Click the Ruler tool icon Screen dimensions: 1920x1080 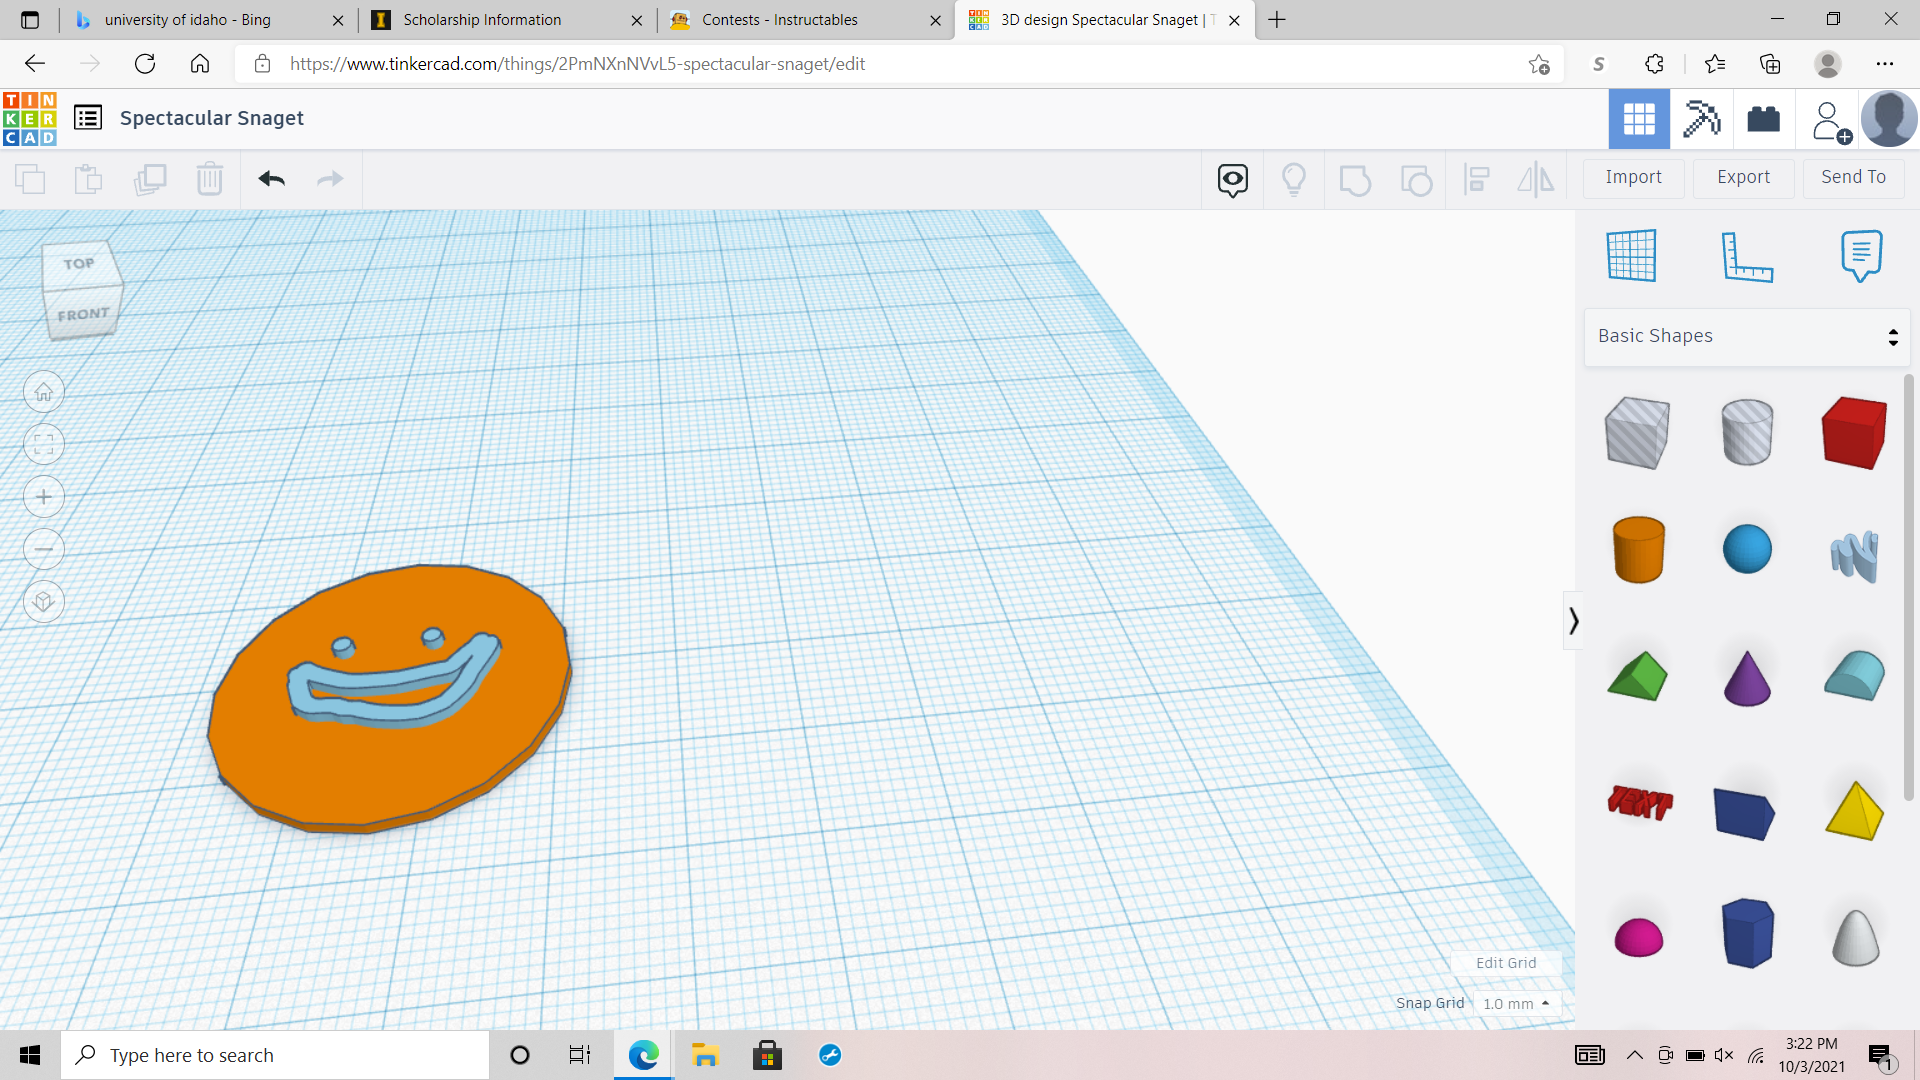pyautogui.click(x=1747, y=257)
